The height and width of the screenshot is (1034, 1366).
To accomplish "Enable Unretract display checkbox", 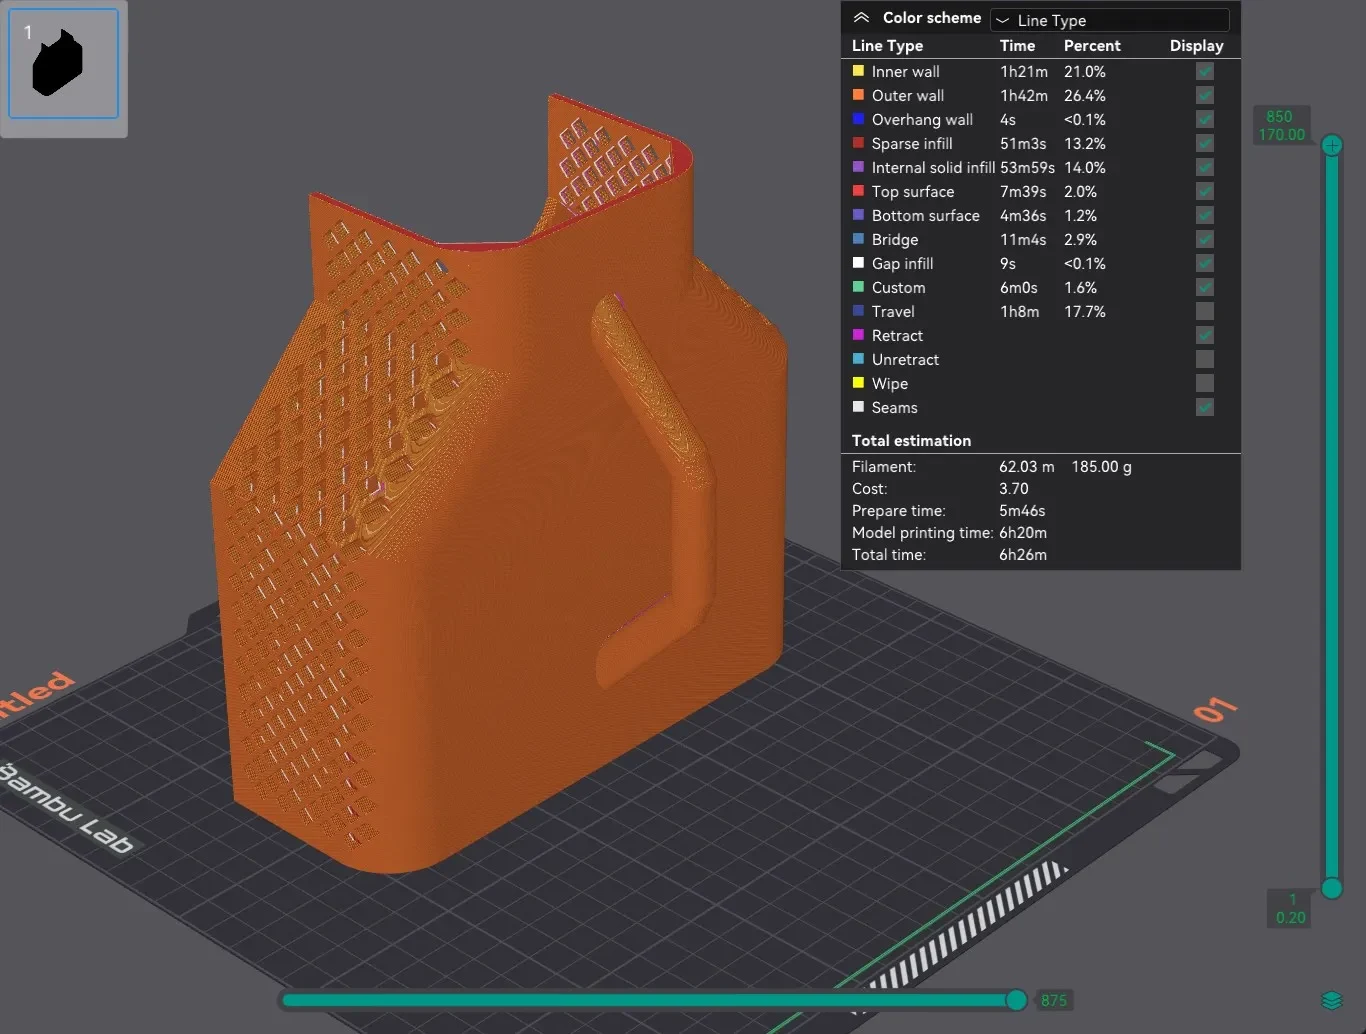I will (1205, 359).
